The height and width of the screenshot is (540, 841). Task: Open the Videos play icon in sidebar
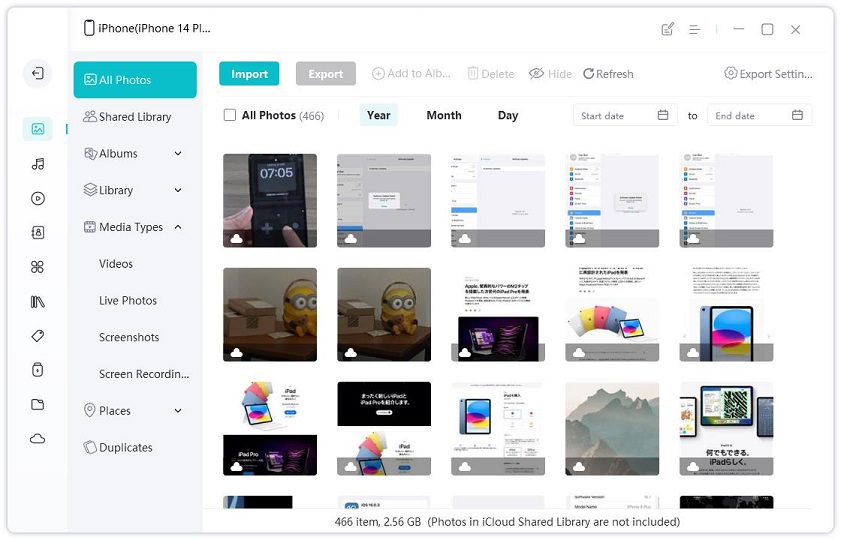[38, 198]
